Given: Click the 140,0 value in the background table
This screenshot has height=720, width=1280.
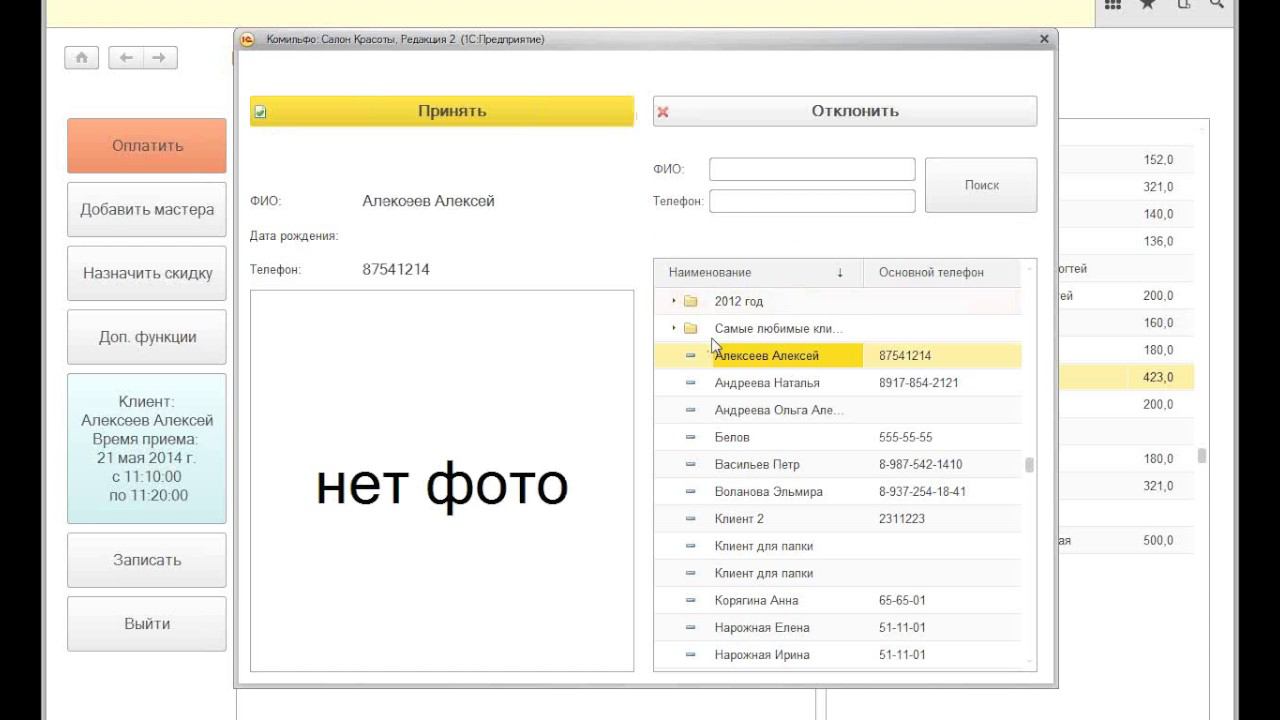Looking at the screenshot, I should [1158, 214].
